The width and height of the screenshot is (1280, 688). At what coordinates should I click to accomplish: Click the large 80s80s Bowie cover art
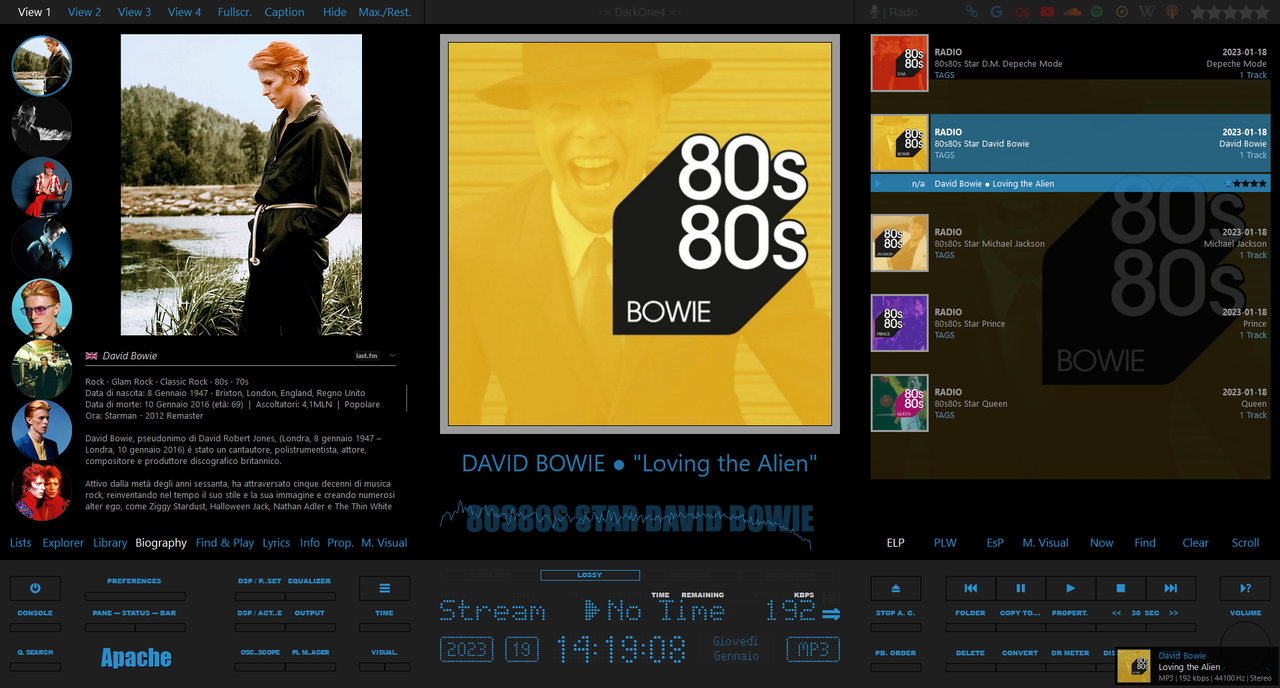pos(640,234)
